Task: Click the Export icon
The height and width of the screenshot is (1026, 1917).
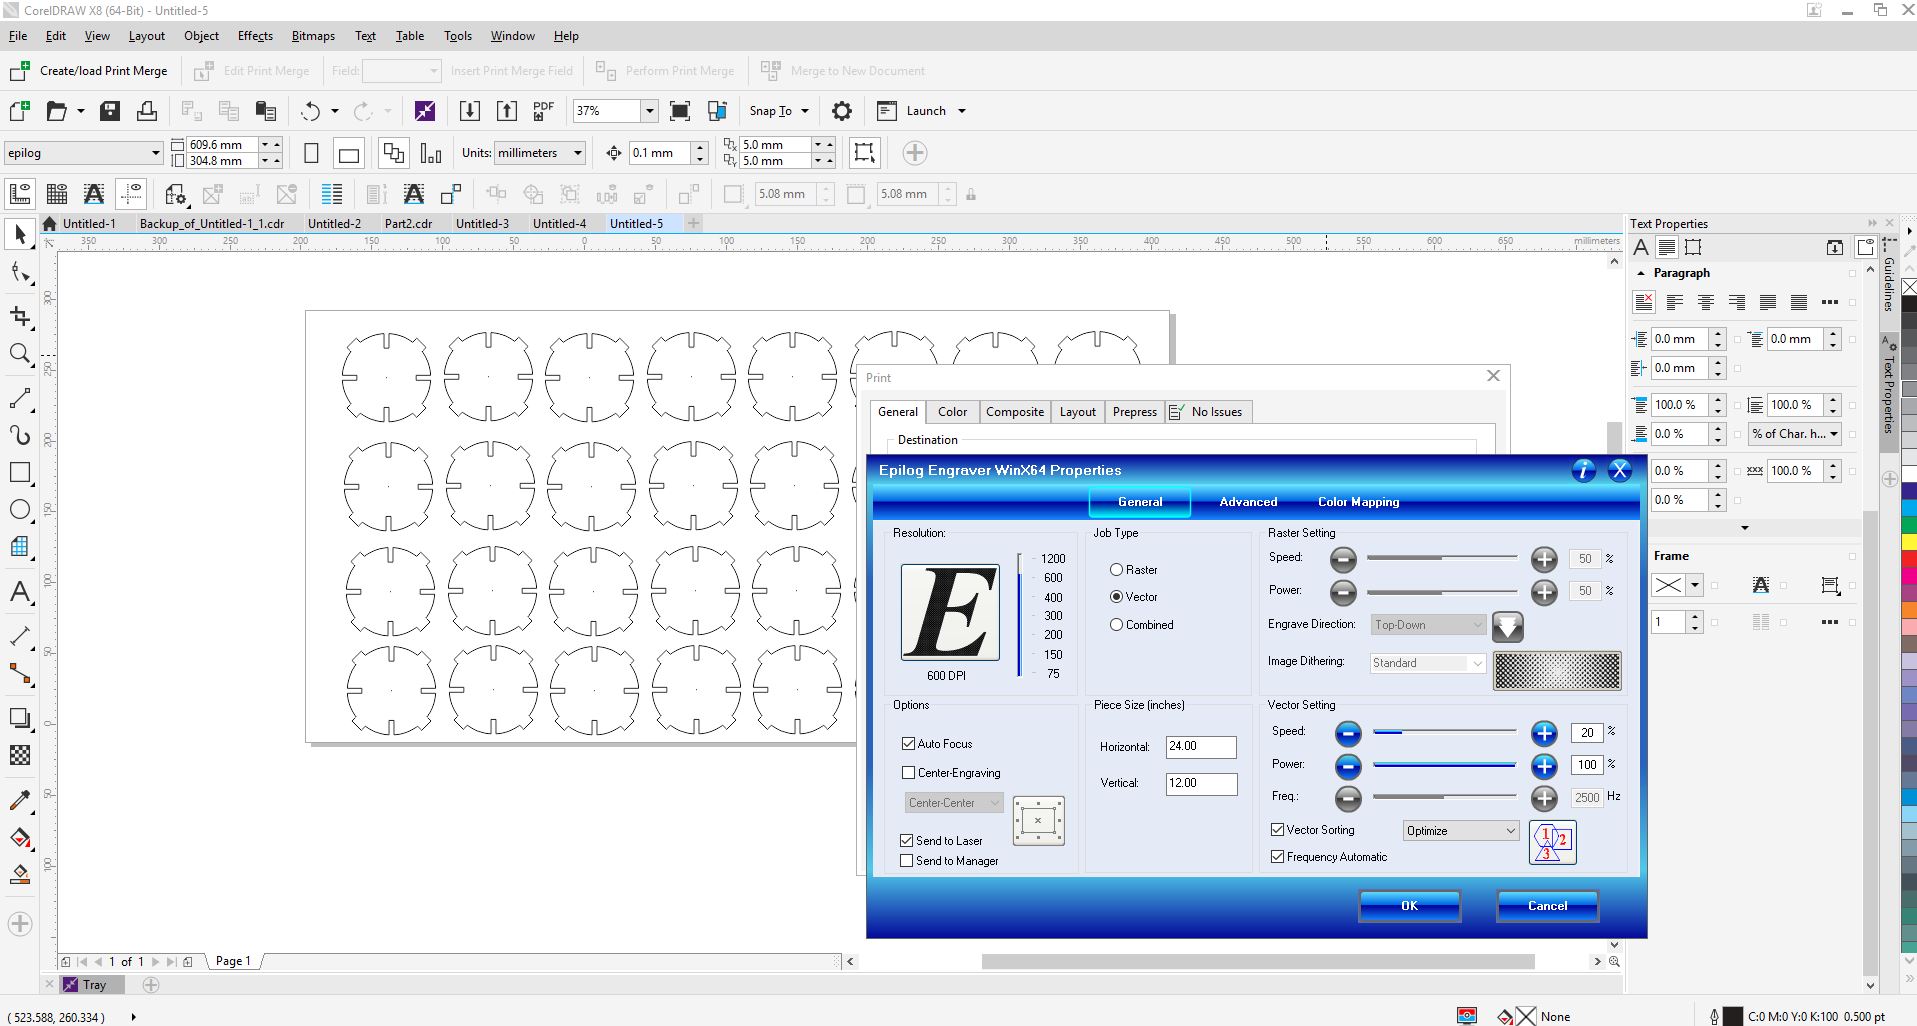Action: [x=507, y=111]
